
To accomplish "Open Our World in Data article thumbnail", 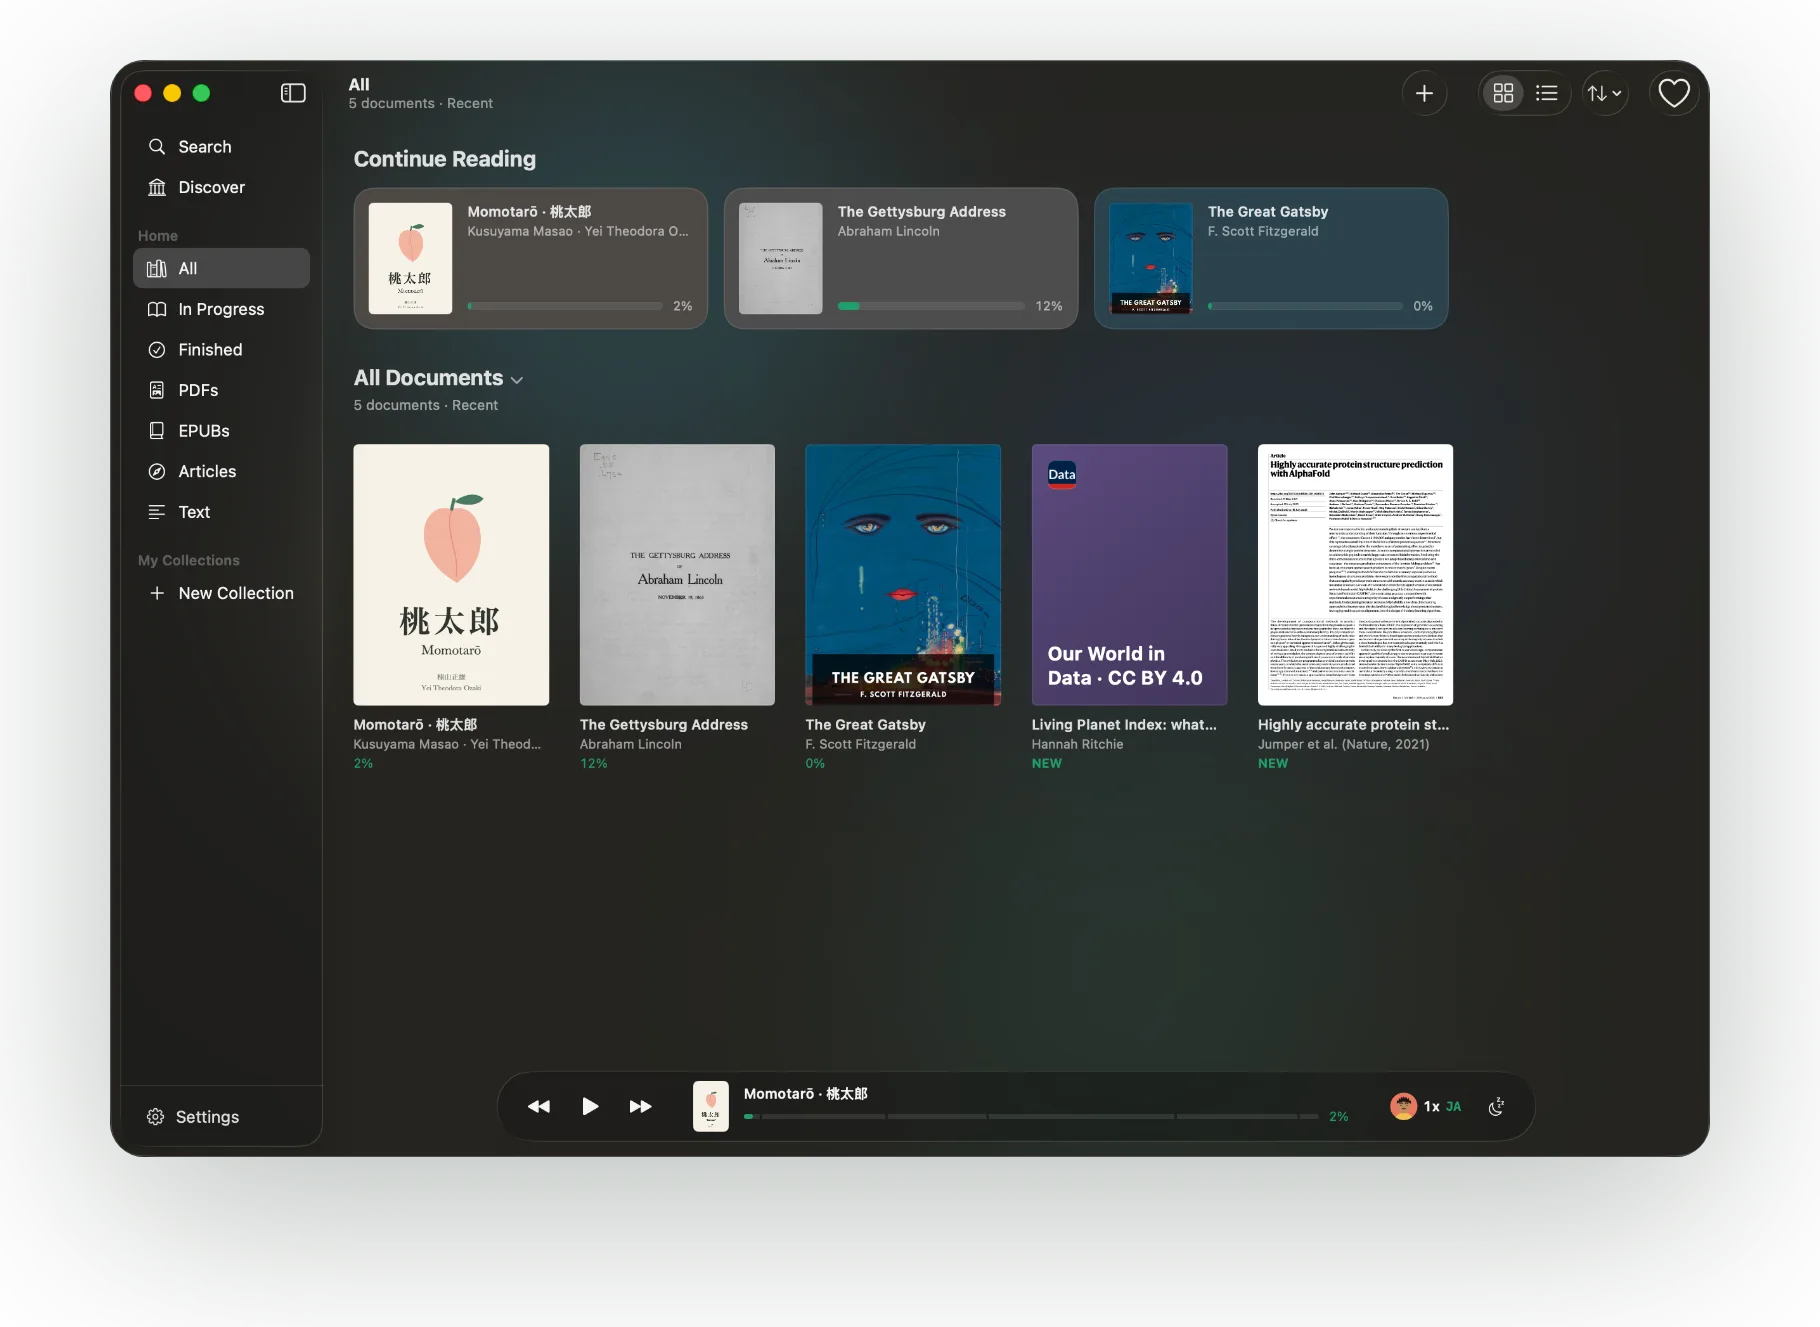I will (x=1129, y=575).
